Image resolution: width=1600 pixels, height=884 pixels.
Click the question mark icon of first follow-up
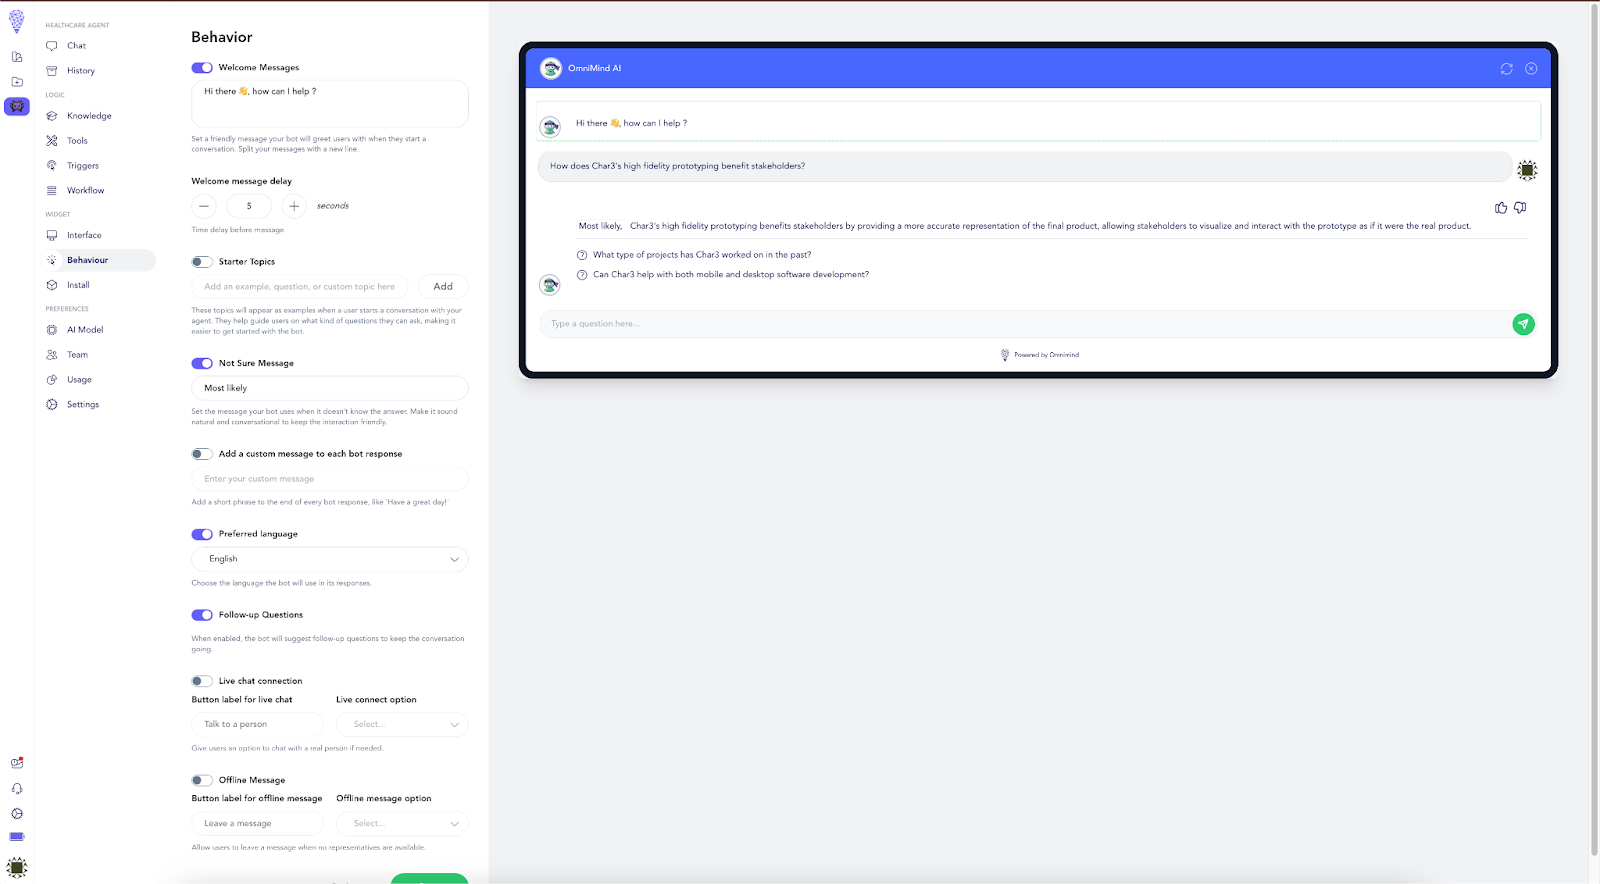(582, 255)
